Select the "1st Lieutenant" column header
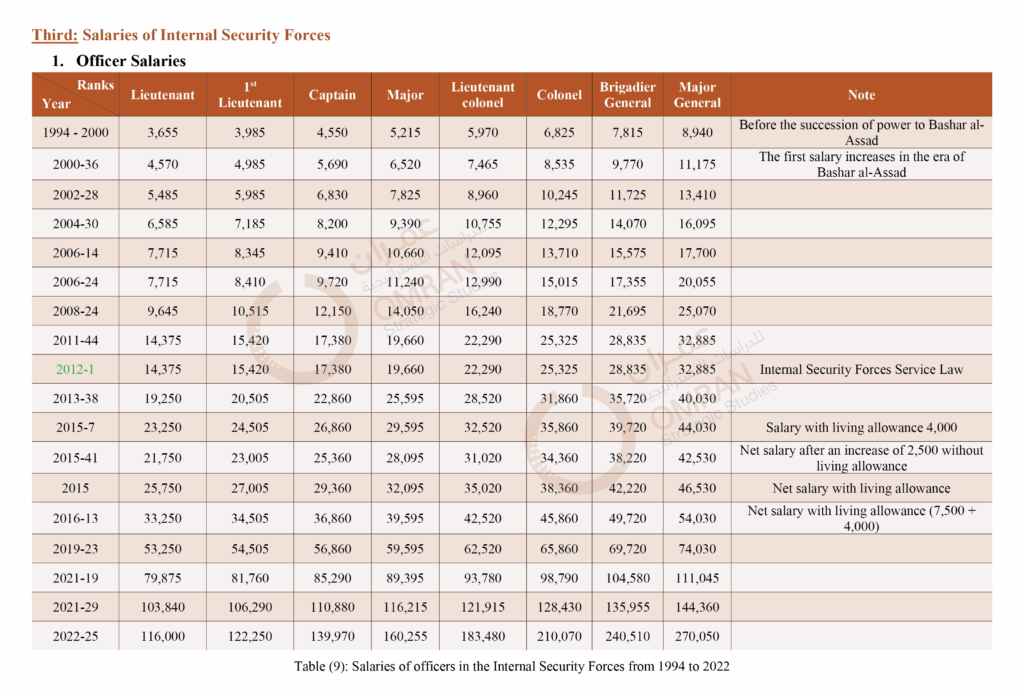This screenshot has height=692, width=1024. coord(250,95)
